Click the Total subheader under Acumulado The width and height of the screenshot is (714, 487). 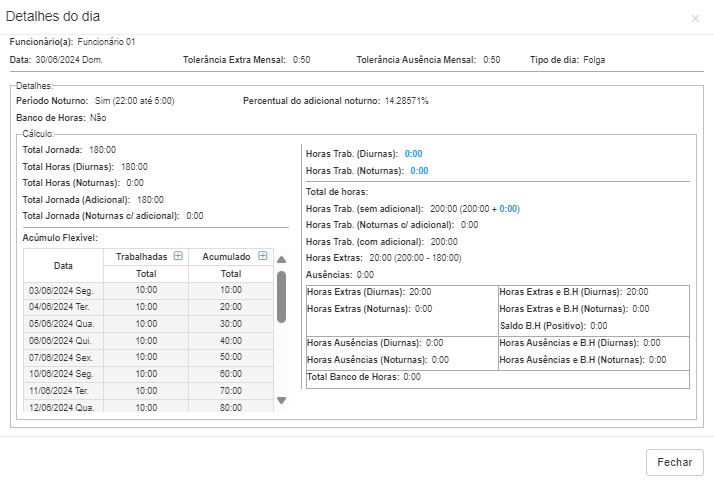click(x=231, y=273)
